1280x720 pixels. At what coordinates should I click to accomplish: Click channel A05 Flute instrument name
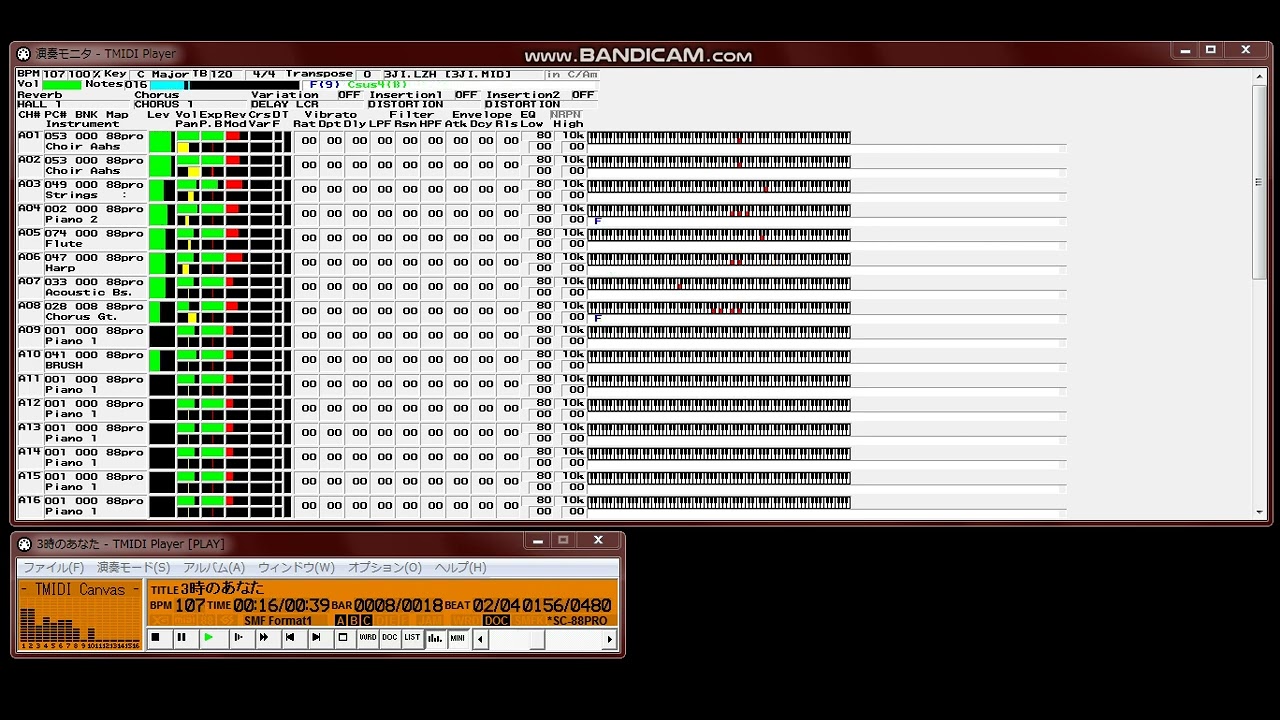pyautogui.click(x=64, y=244)
